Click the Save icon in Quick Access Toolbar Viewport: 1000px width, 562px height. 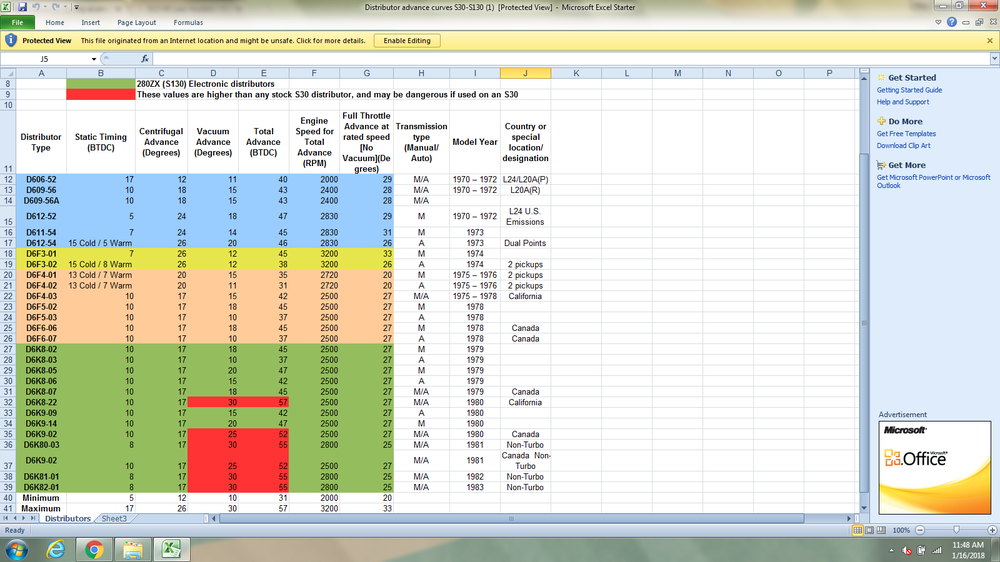pos(22,7)
